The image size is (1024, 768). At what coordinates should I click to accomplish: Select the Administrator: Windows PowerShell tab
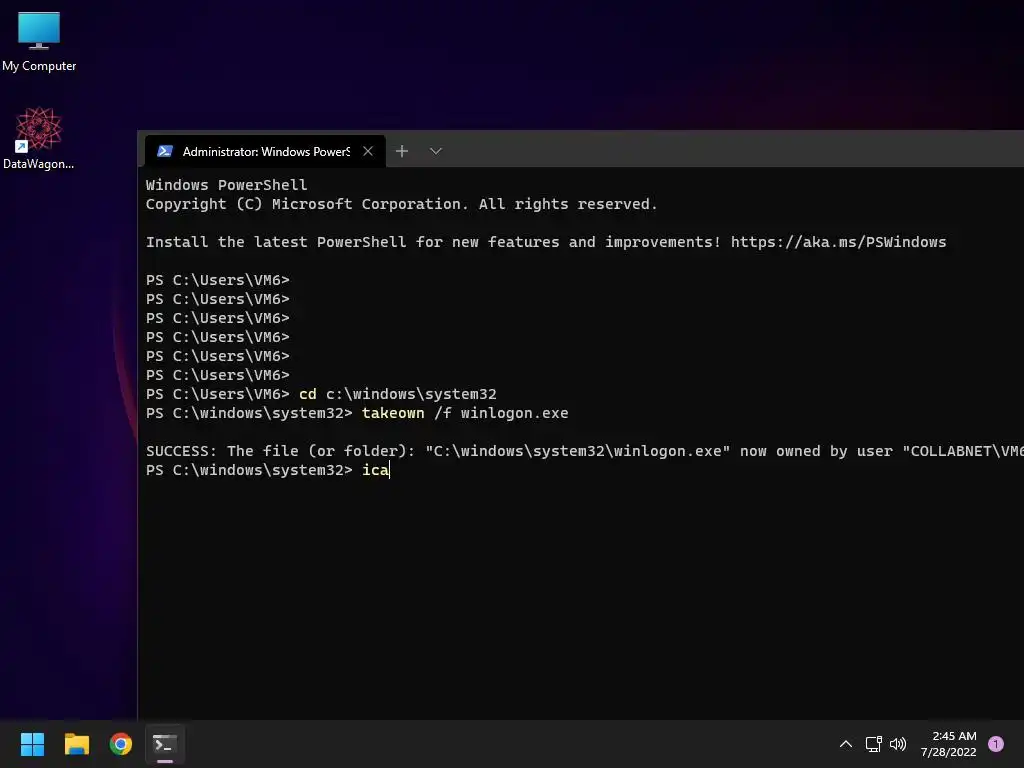coord(264,152)
